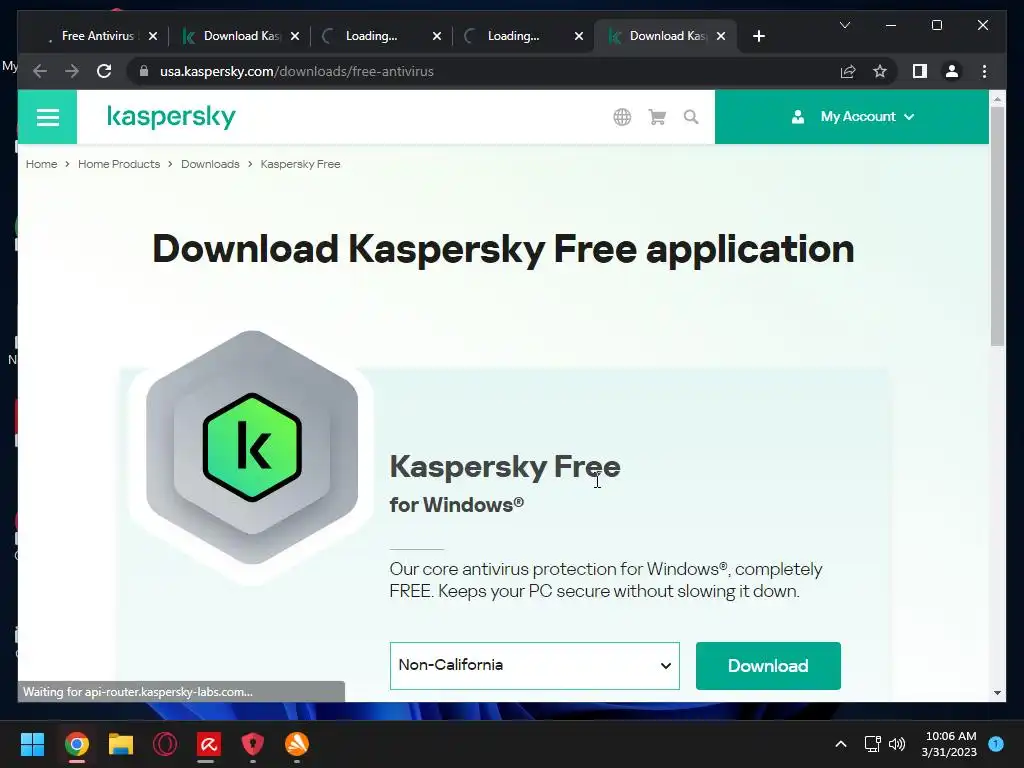
Task: Open red shield security taskbar app
Action: coord(253,744)
